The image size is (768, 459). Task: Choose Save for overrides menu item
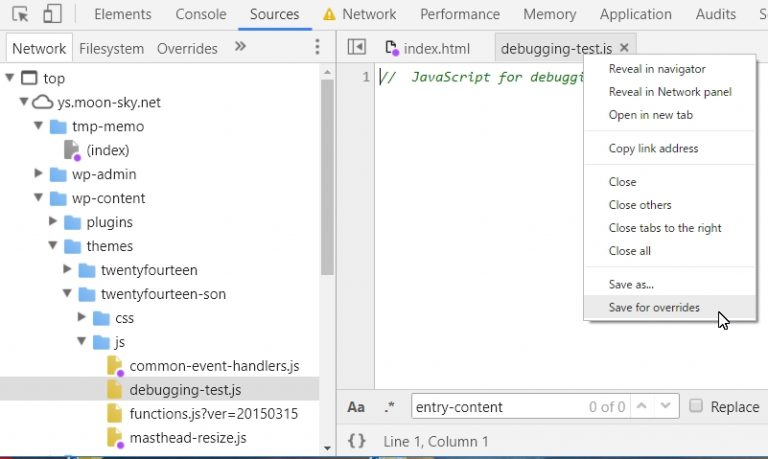pyautogui.click(x=670, y=308)
